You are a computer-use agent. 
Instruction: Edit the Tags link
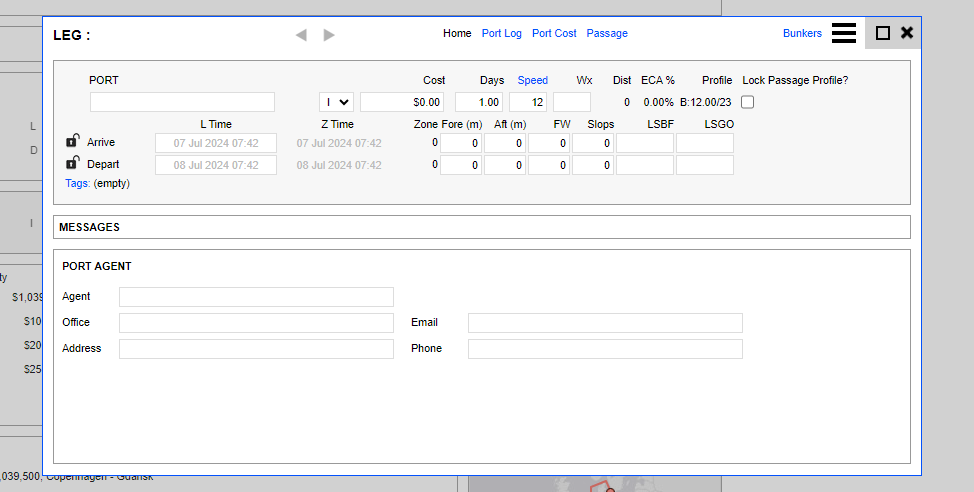coord(77,184)
